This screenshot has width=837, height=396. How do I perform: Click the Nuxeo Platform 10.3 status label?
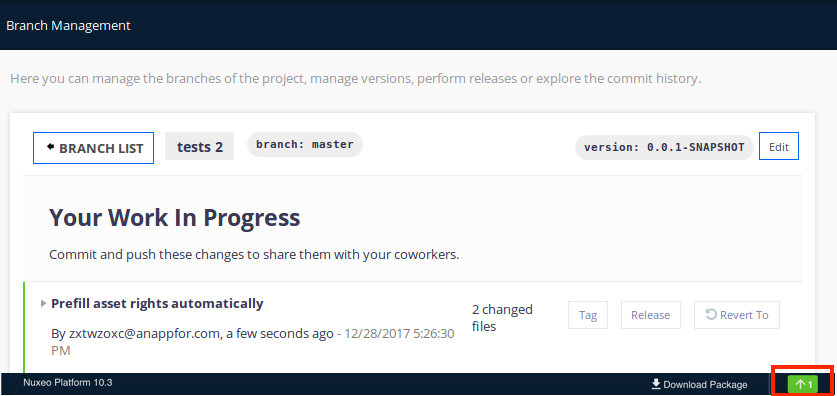pyautogui.click(x=68, y=383)
